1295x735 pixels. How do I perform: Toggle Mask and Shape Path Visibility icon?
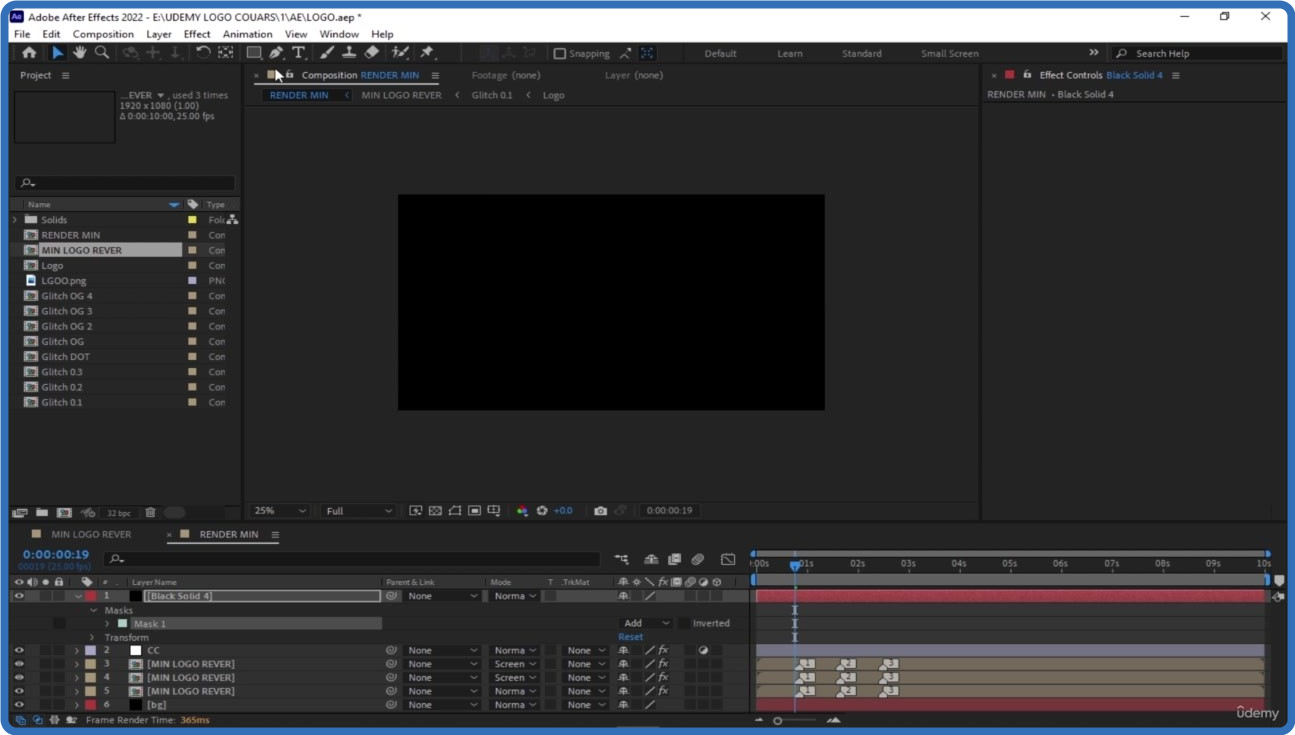click(455, 511)
